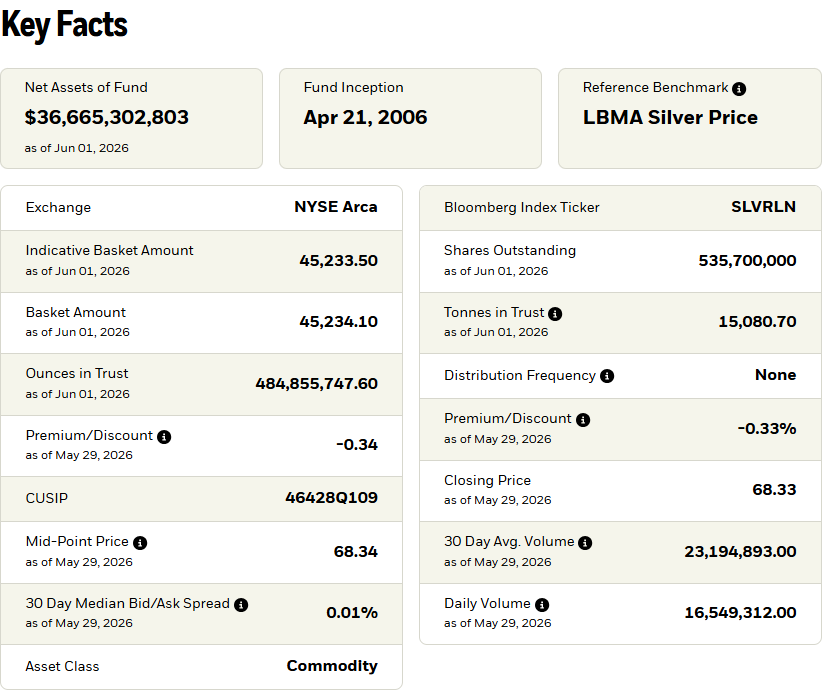Click info icon beside Premium/Discount -0.34
The height and width of the screenshot is (699, 831).
point(164,437)
